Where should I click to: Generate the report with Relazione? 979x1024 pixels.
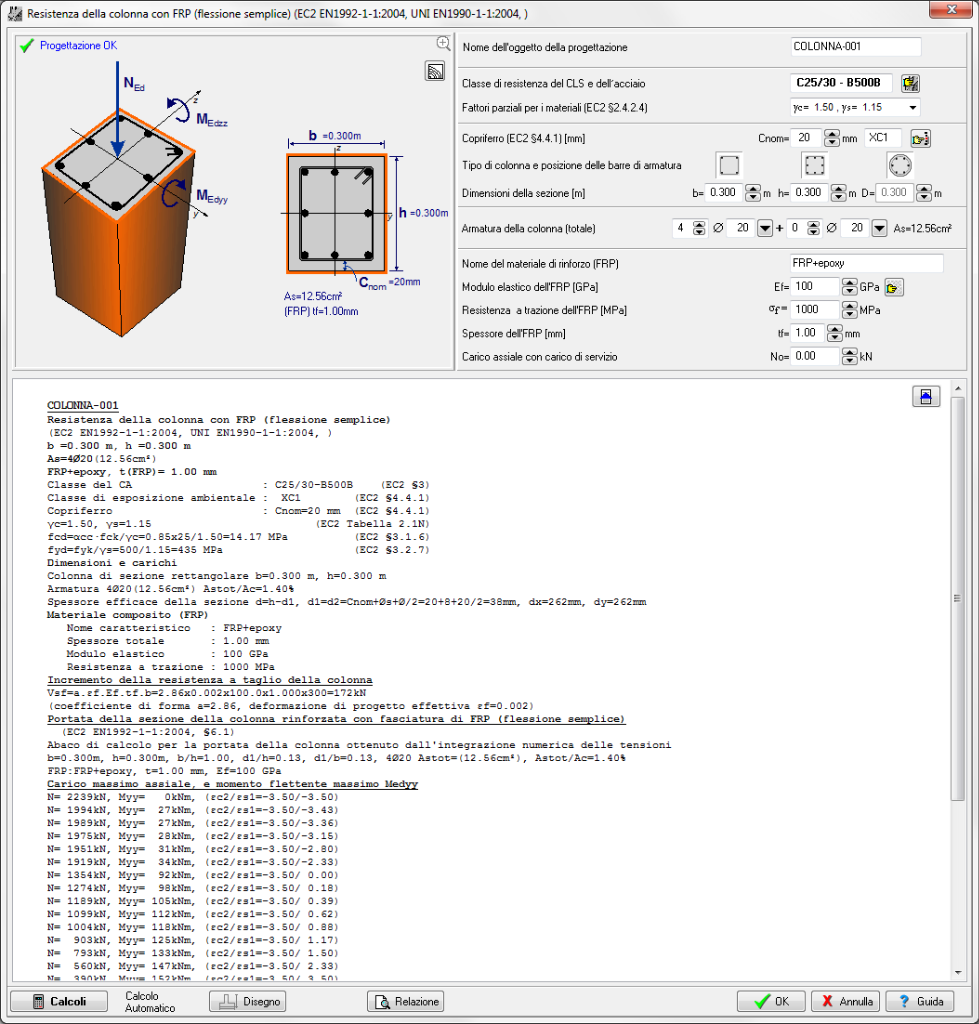pyautogui.click(x=406, y=1001)
